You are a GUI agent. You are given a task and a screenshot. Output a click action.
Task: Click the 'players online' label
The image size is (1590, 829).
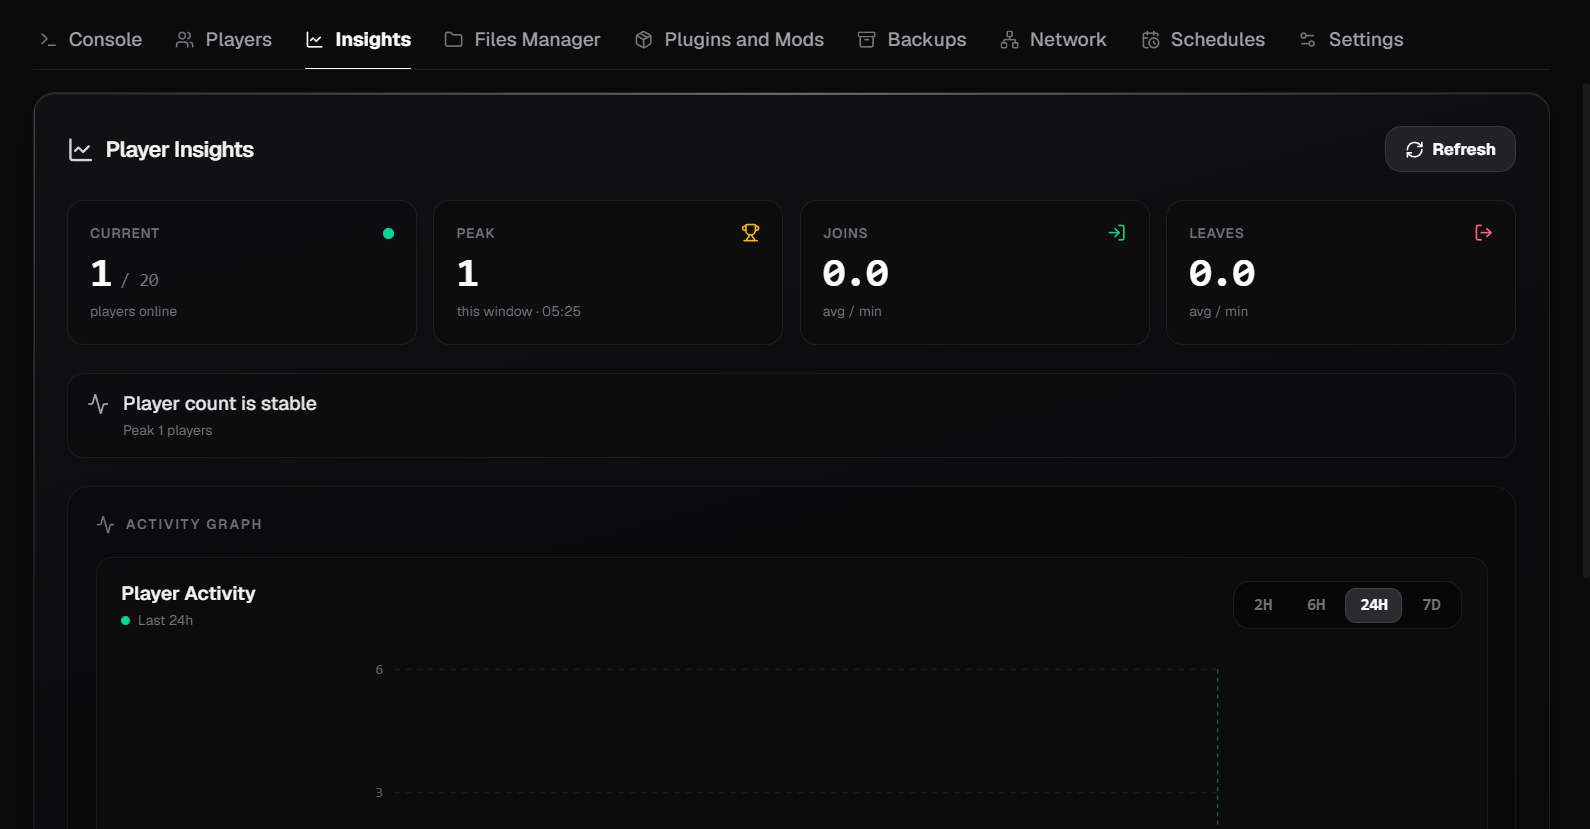tap(133, 311)
